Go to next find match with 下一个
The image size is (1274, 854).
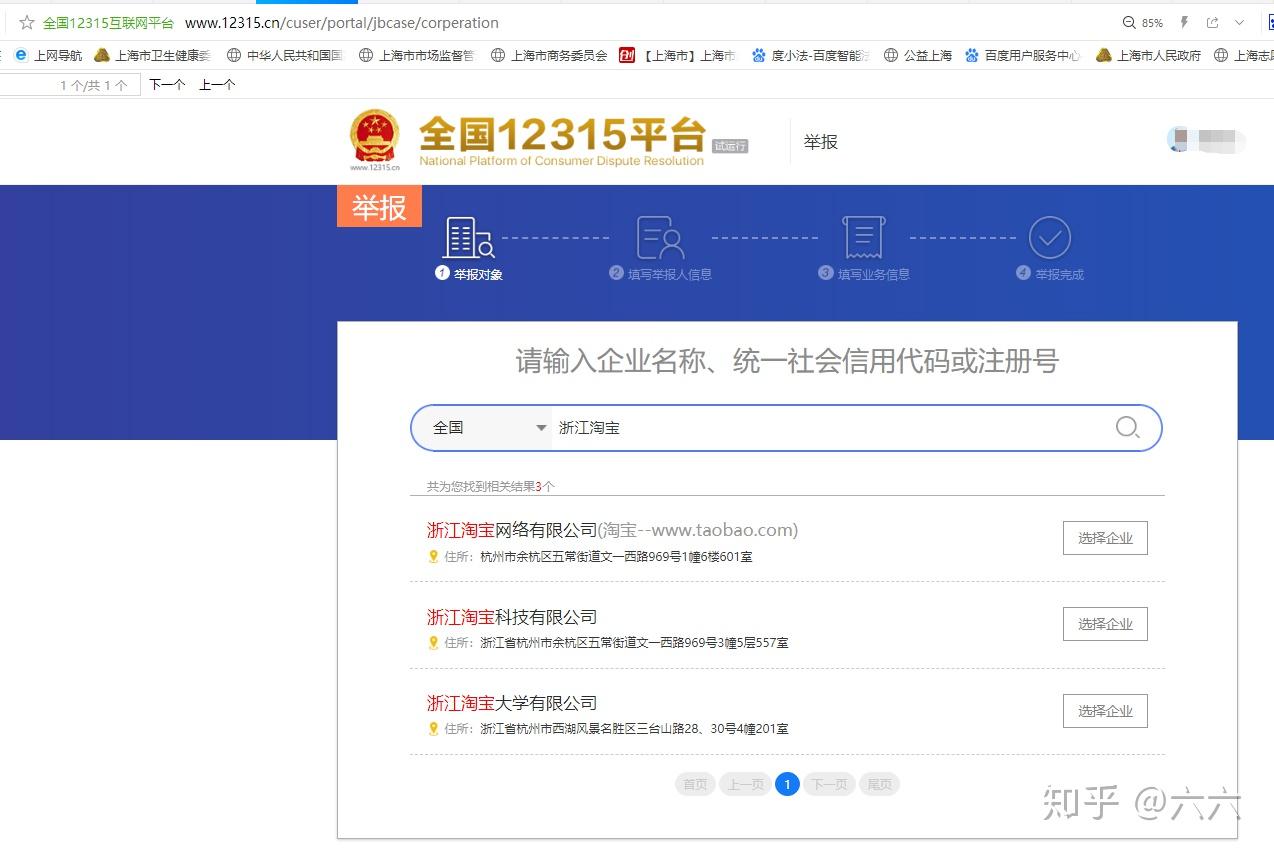[x=167, y=85]
